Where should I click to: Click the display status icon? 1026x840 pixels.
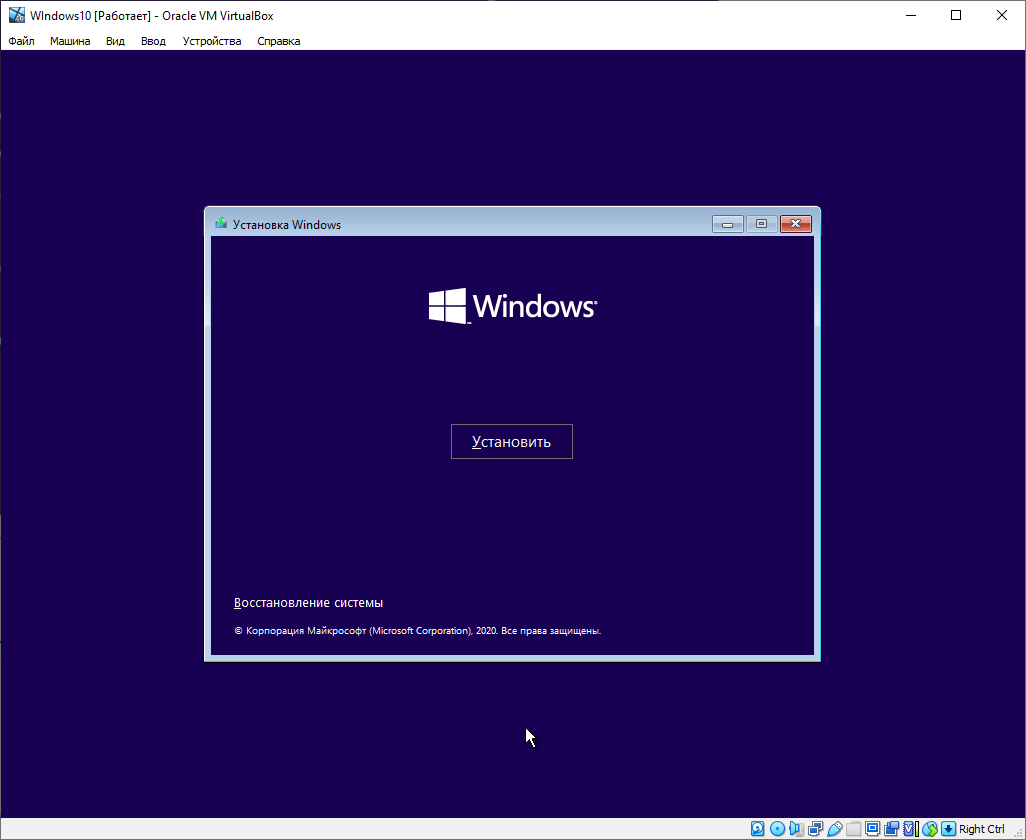tap(872, 829)
